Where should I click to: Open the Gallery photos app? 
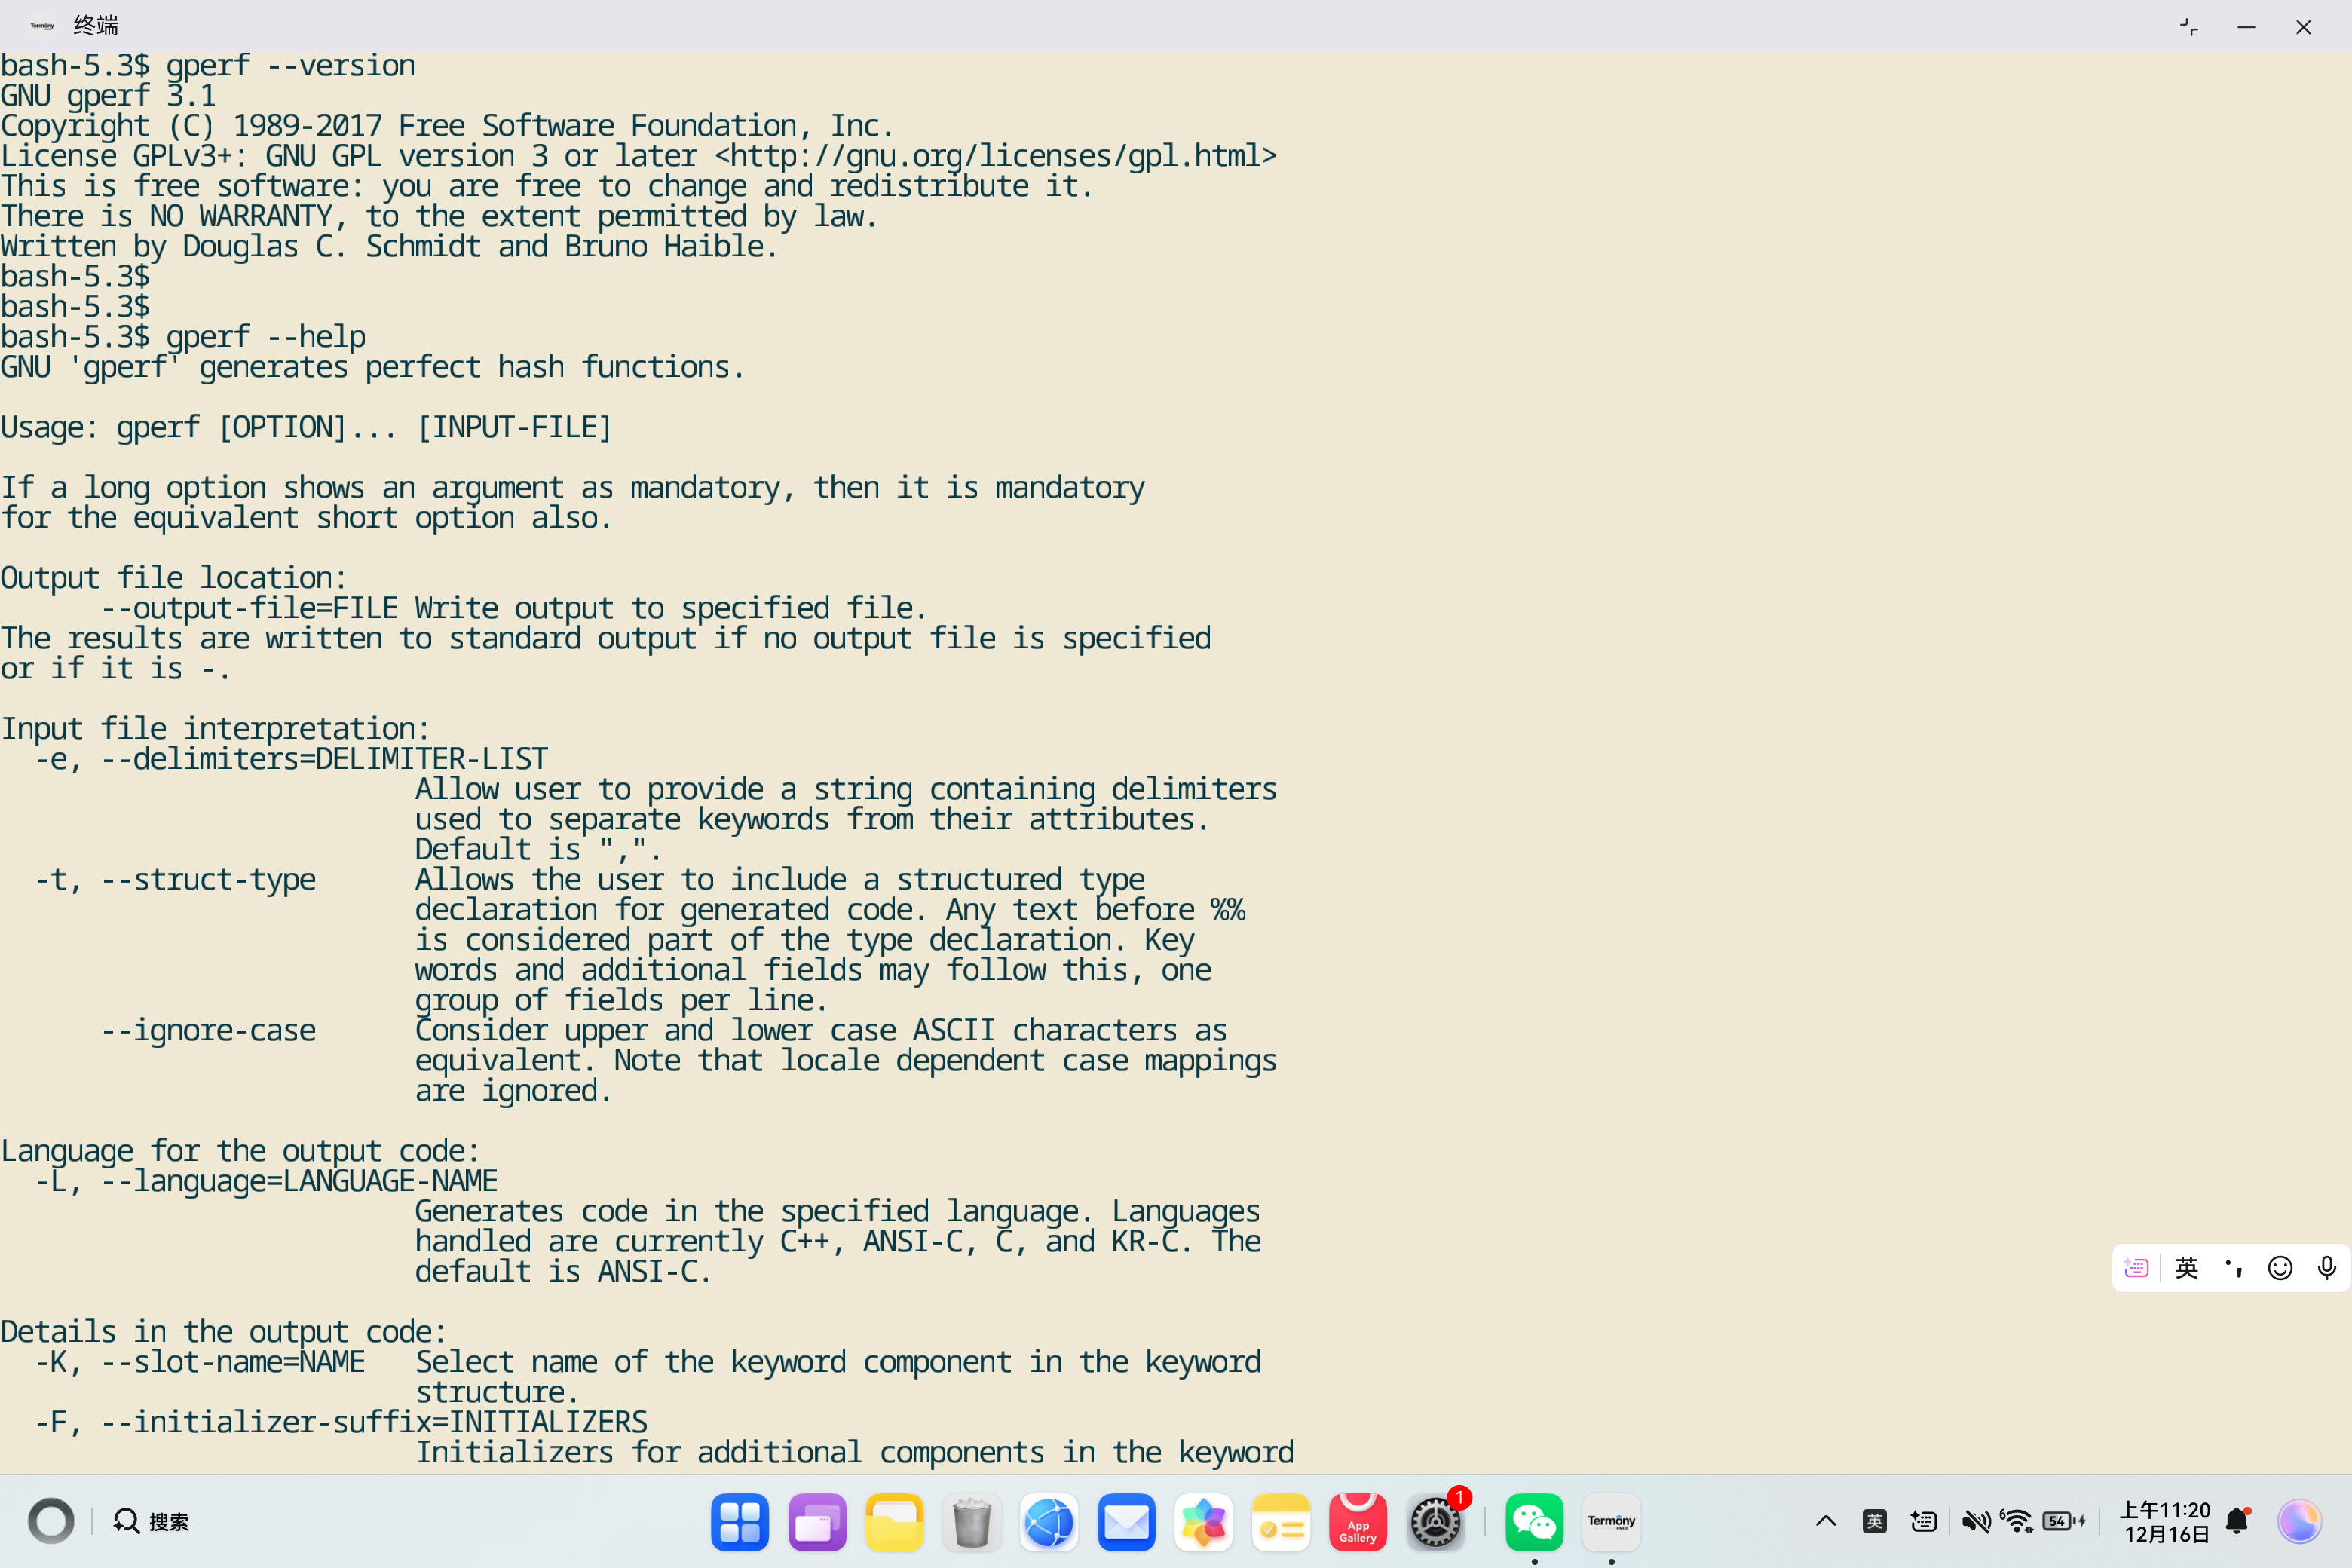tap(1203, 1522)
